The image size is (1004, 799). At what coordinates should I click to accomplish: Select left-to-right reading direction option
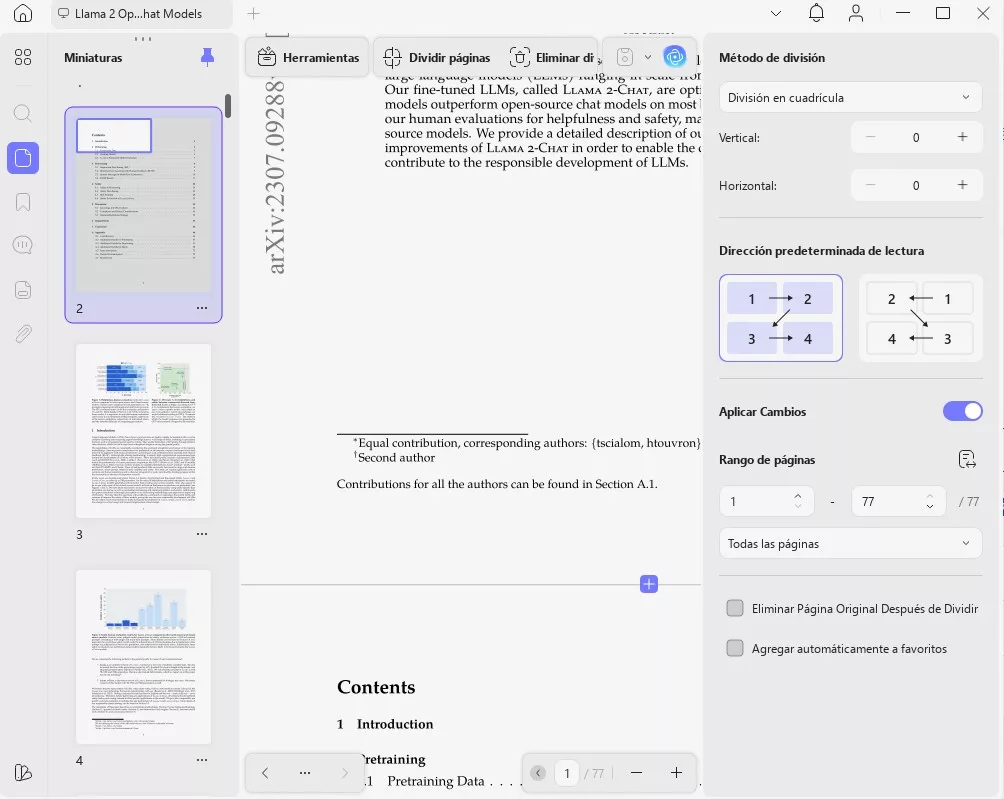pyautogui.click(x=781, y=318)
